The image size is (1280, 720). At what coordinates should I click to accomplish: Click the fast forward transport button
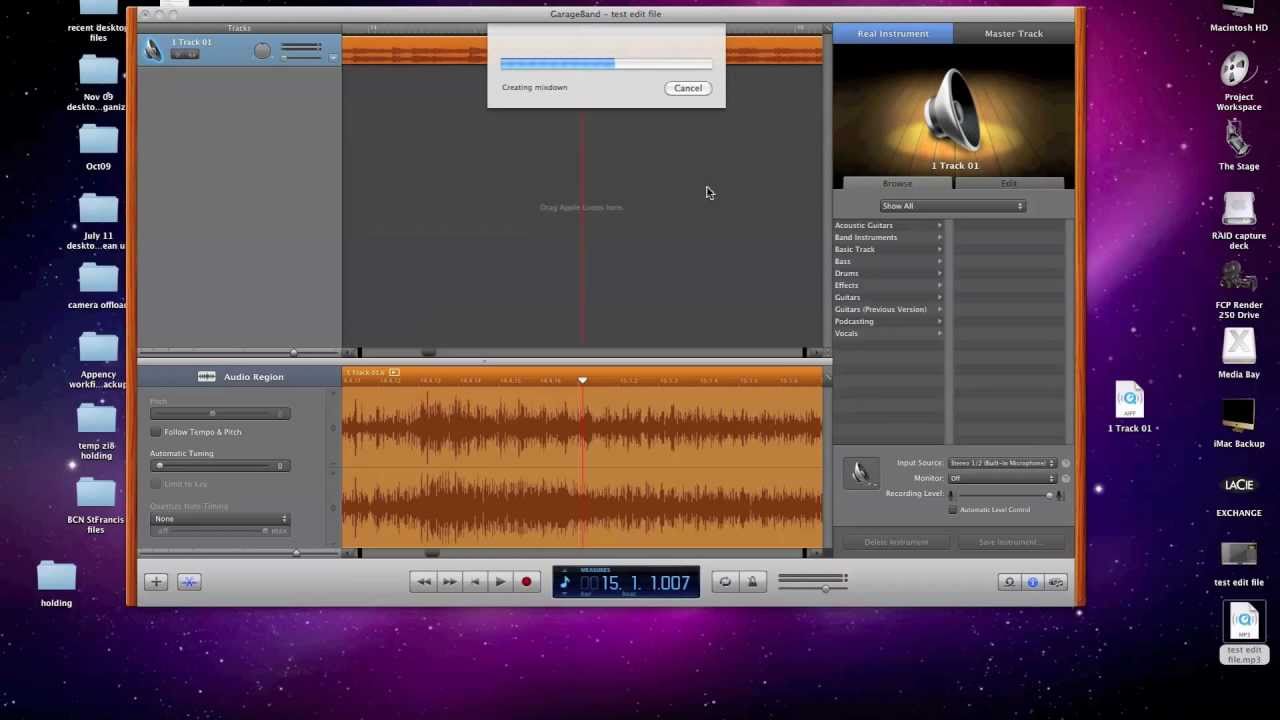point(449,582)
